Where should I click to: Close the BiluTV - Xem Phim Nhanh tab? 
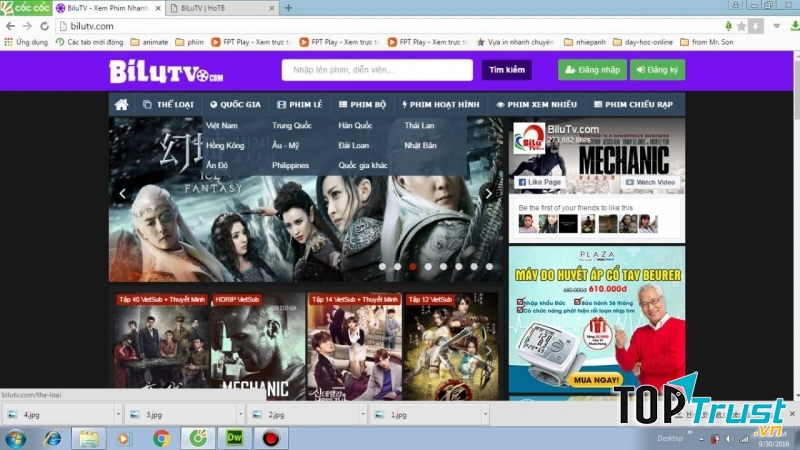pyautogui.click(x=158, y=8)
